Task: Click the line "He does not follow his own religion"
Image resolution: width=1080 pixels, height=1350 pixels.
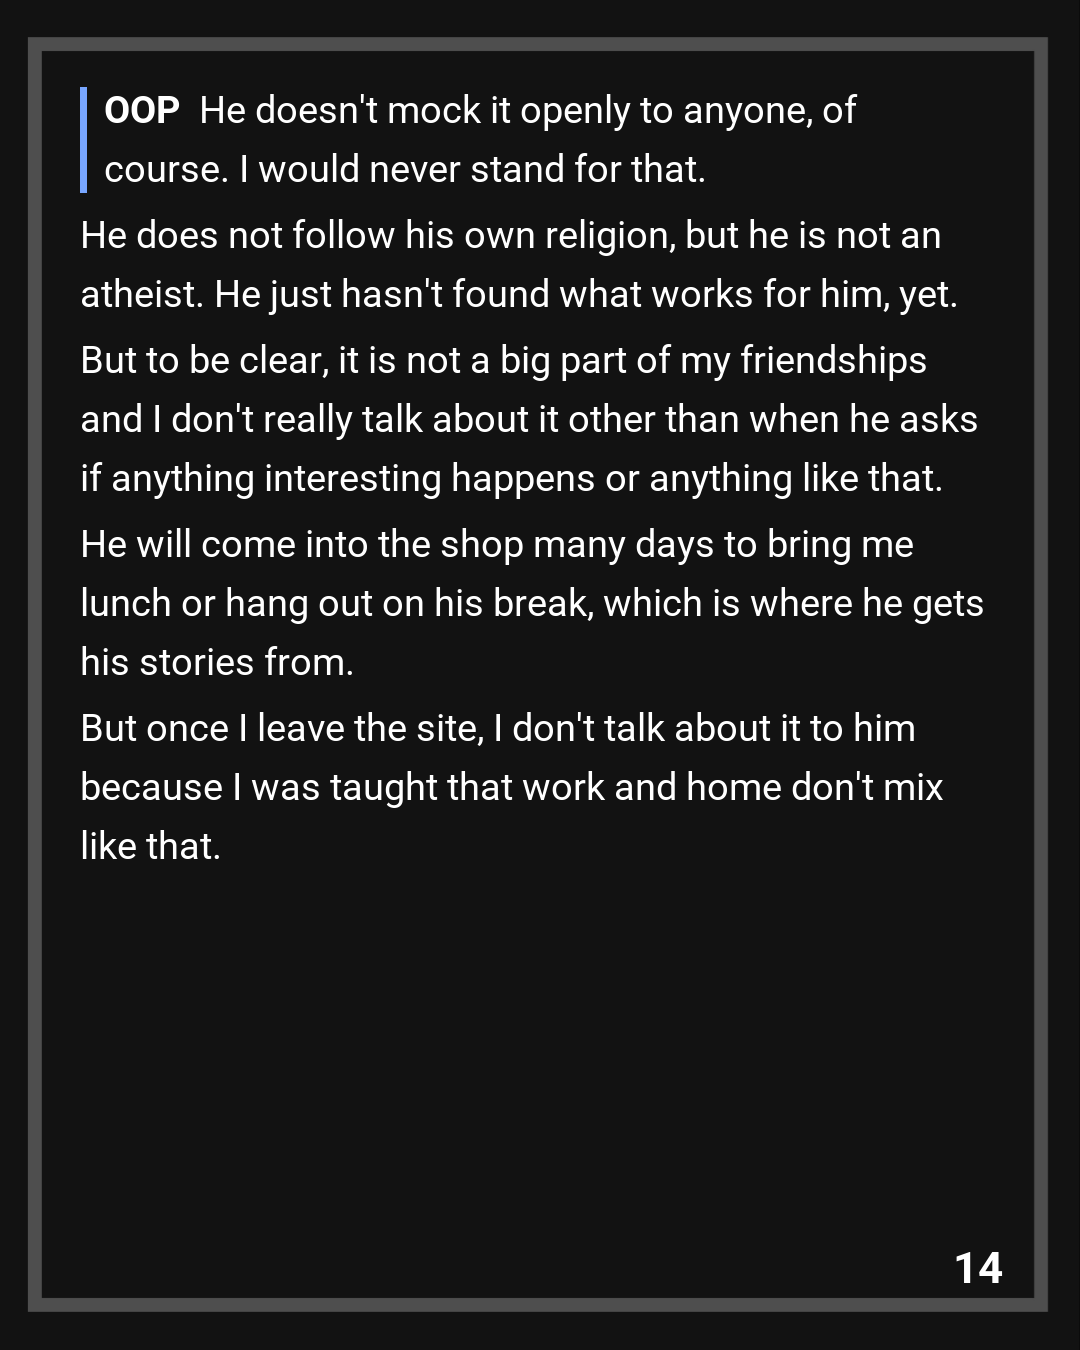Action: pyautogui.click(x=510, y=235)
